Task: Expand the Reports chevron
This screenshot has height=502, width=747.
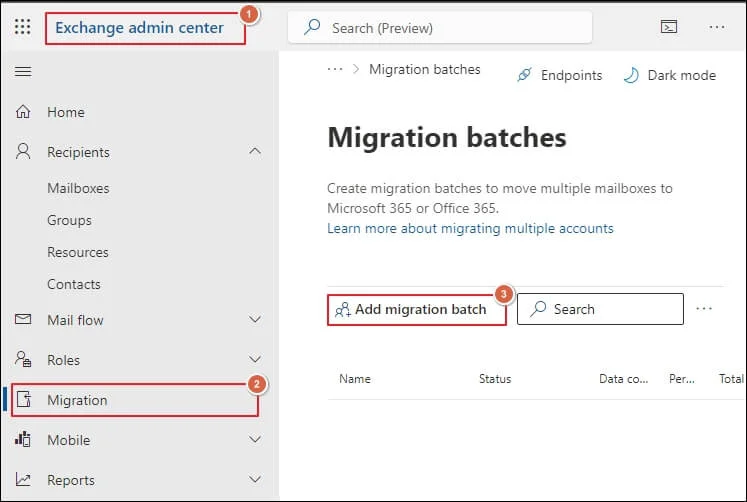Action: point(255,479)
